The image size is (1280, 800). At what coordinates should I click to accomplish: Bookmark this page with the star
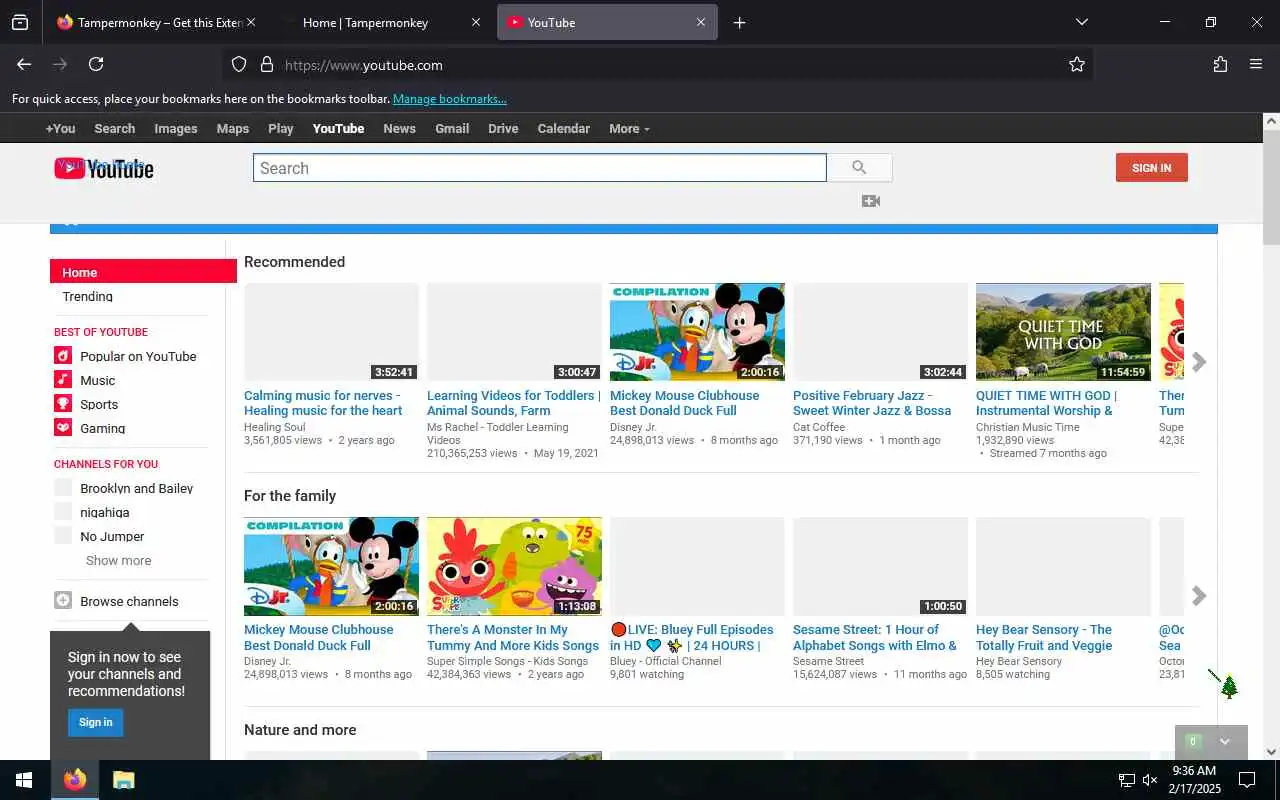(x=1077, y=65)
